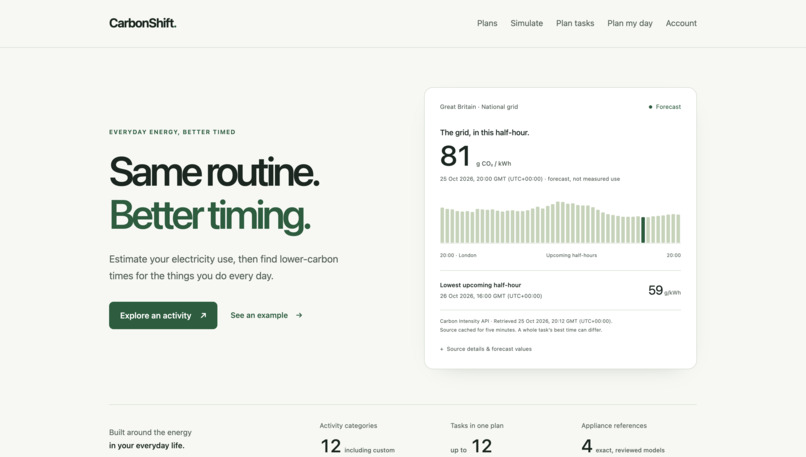The image size is (806, 457).
Task: Follow the See an example link
Action: (x=266, y=315)
